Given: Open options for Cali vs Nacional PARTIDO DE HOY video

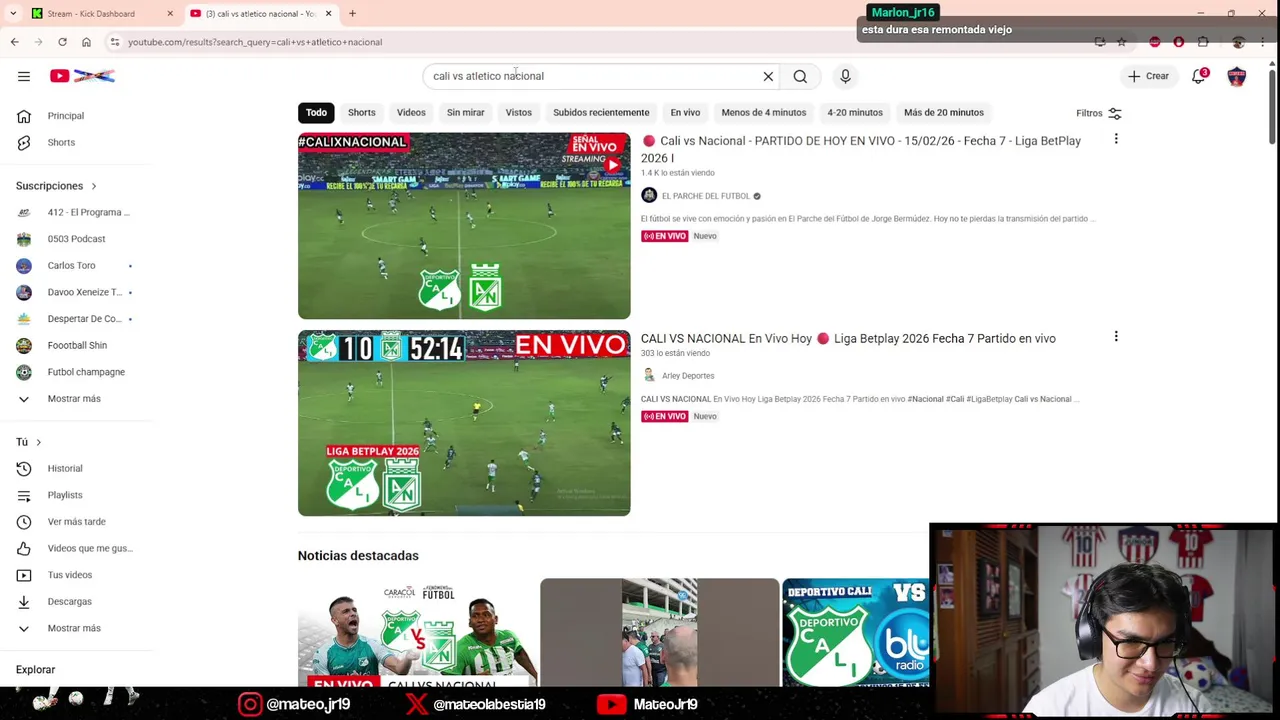Looking at the screenshot, I should click(x=1116, y=140).
